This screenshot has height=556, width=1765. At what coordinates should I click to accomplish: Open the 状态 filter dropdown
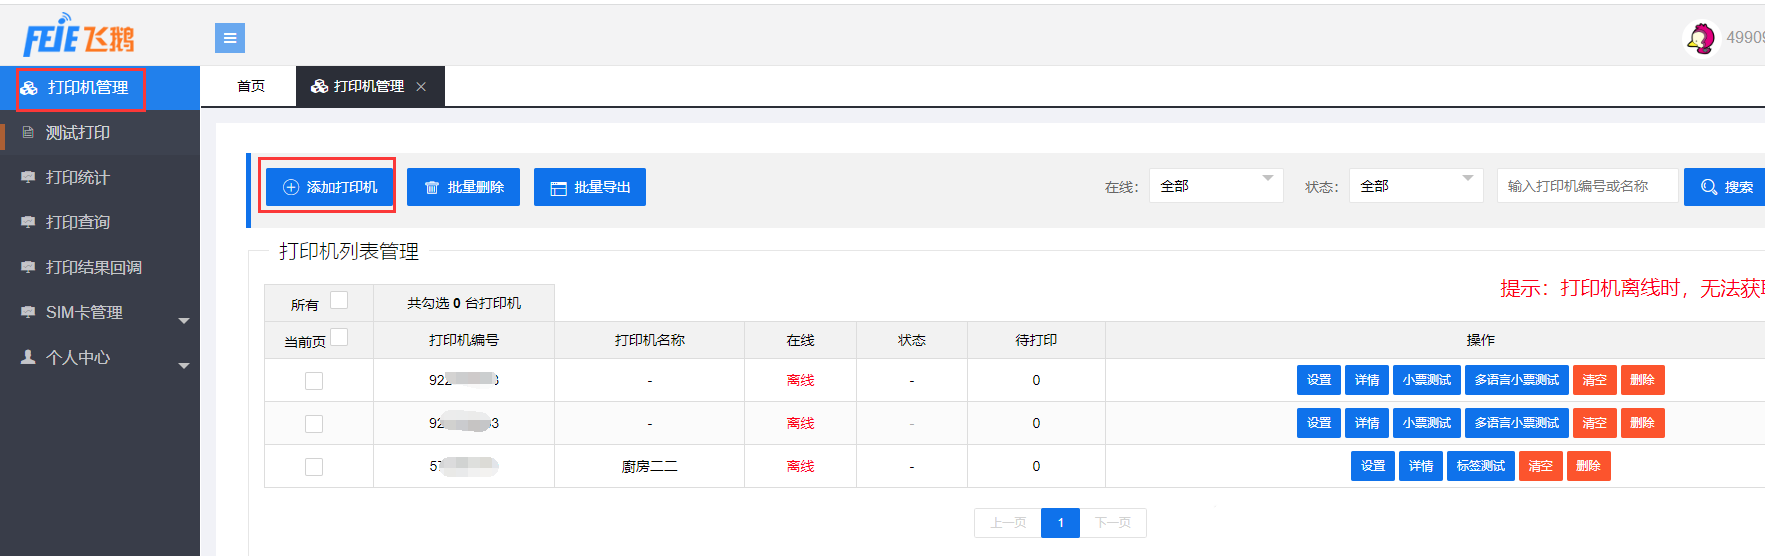click(1415, 186)
